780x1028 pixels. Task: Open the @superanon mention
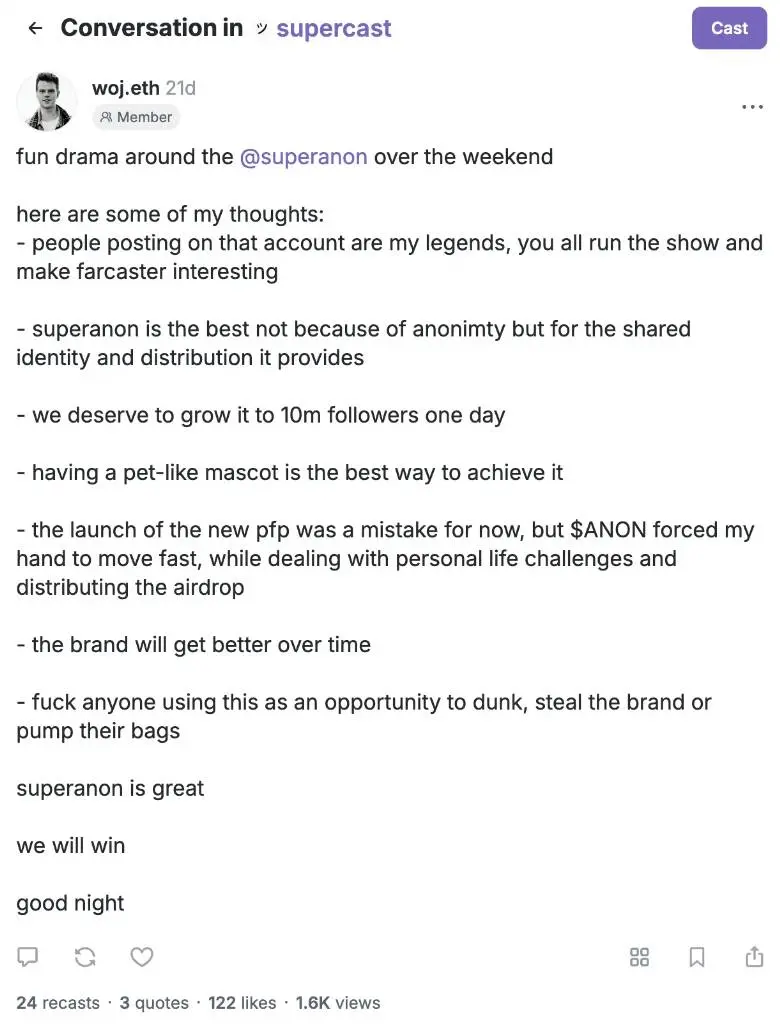(303, 157)
